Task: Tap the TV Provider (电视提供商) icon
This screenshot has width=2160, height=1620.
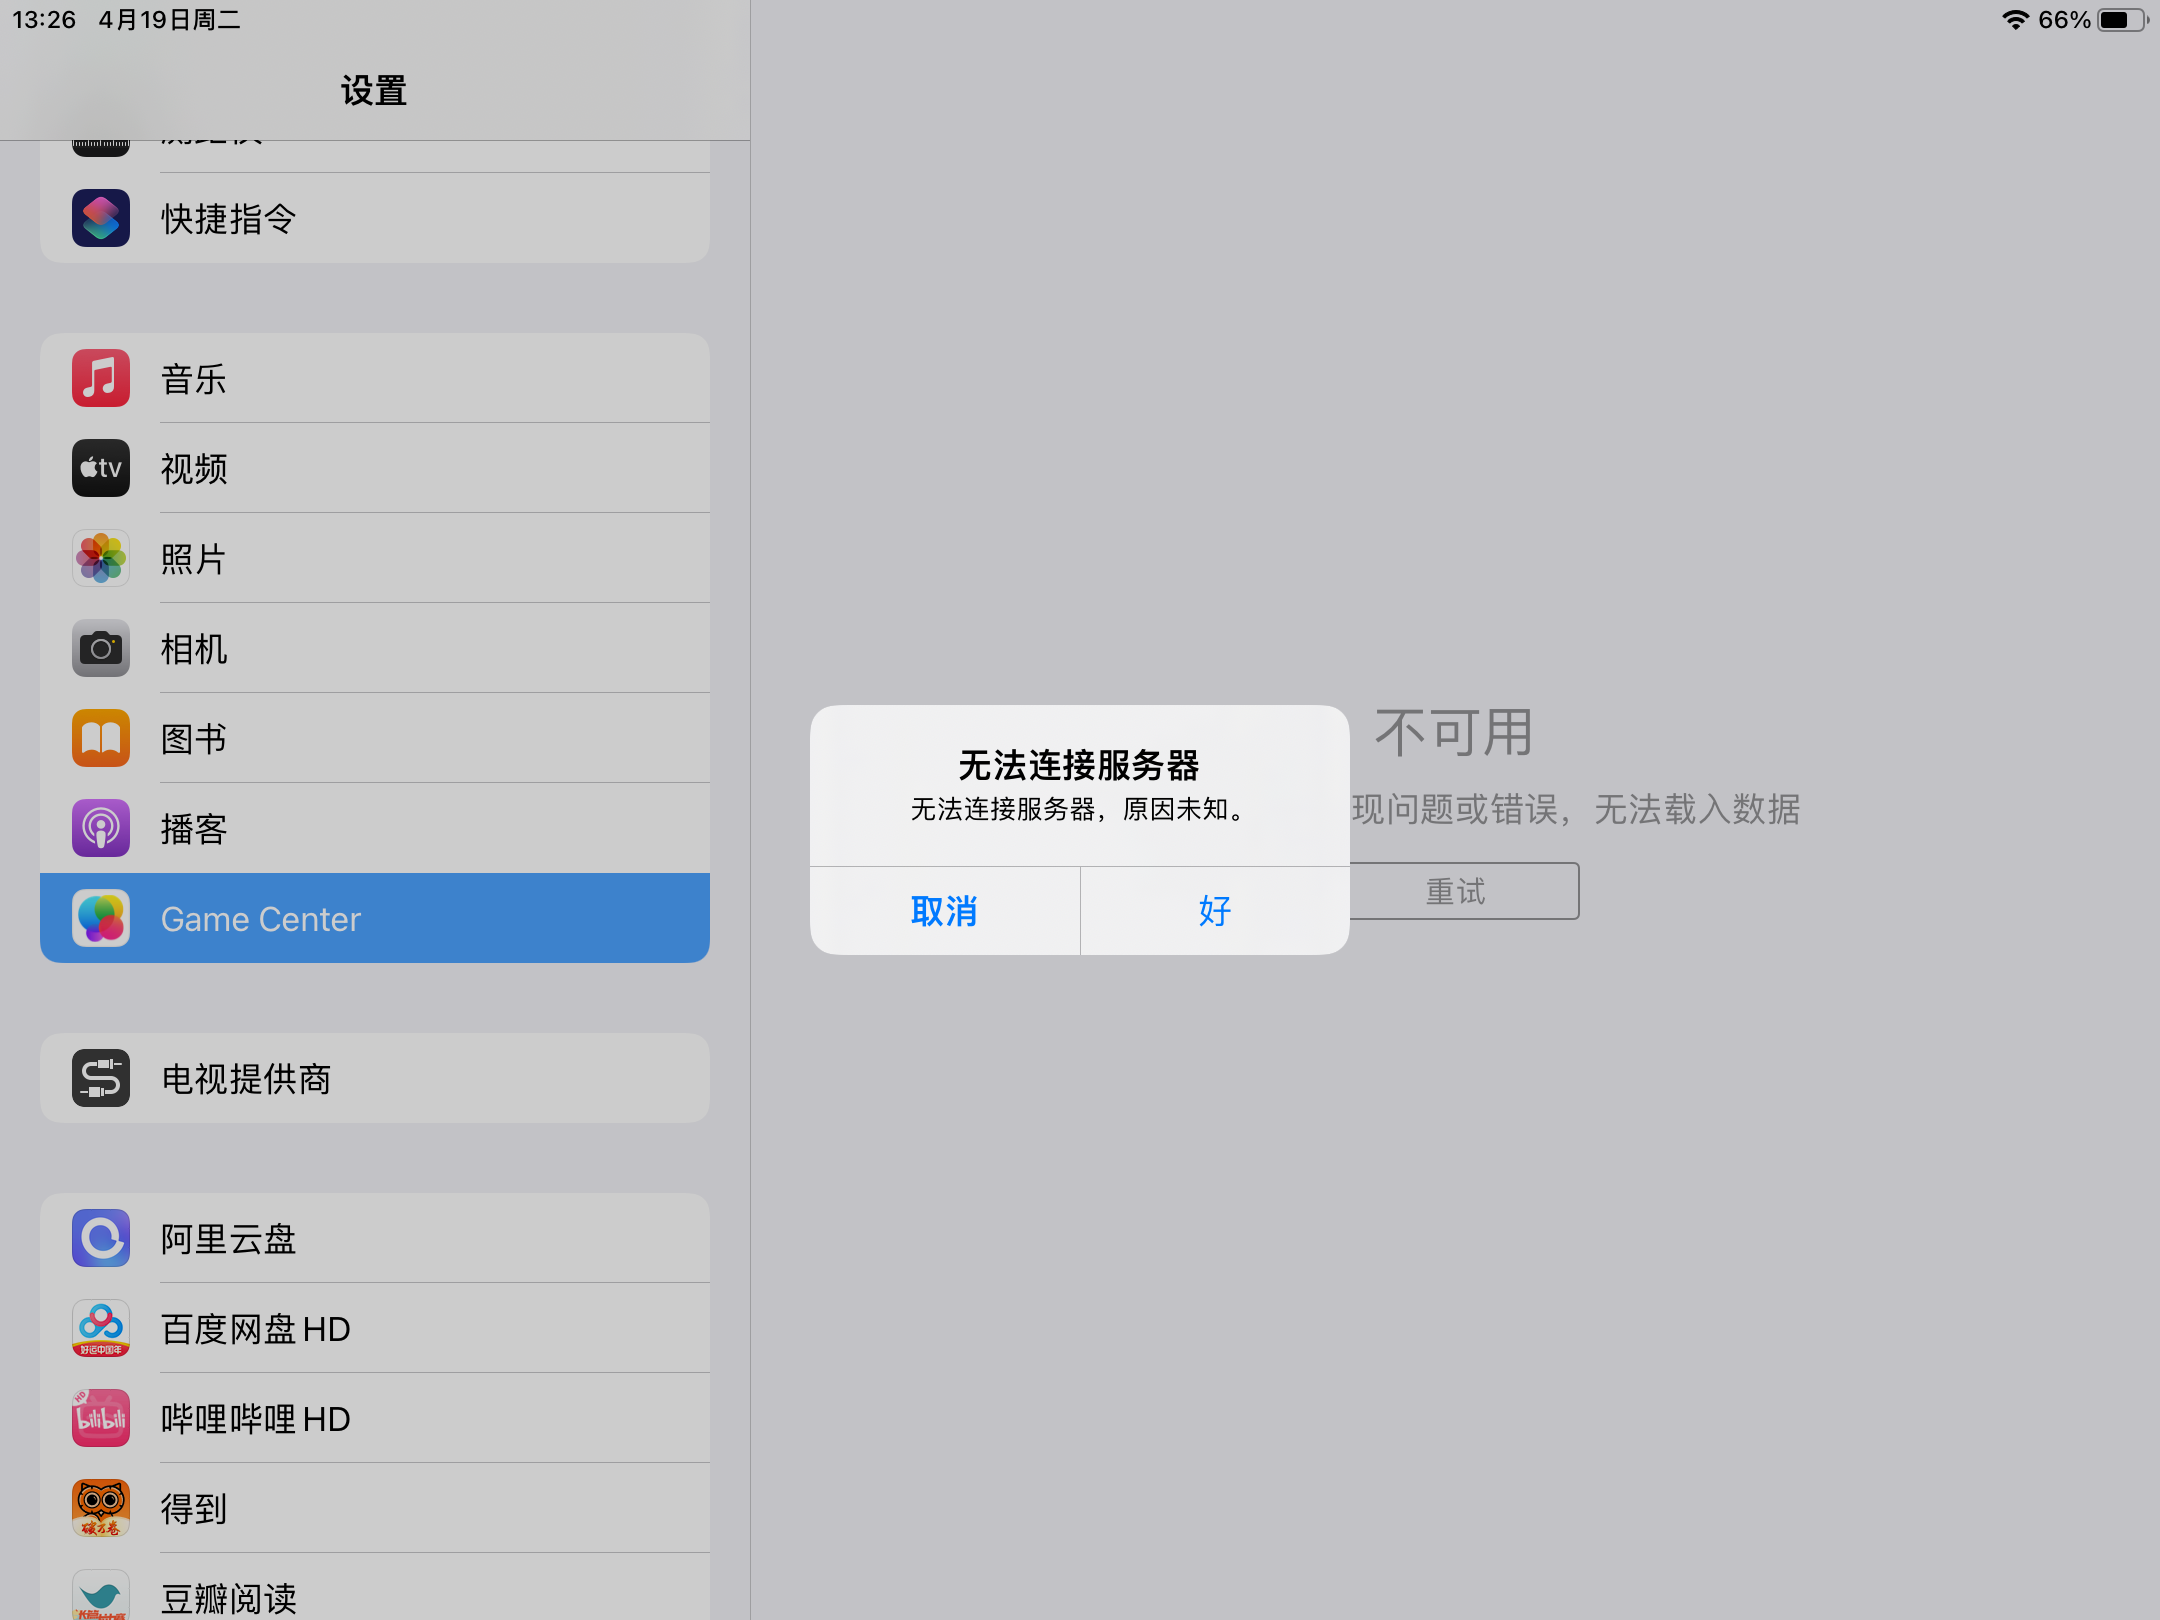Action: pyautogui.click(x=101, y=1078)
